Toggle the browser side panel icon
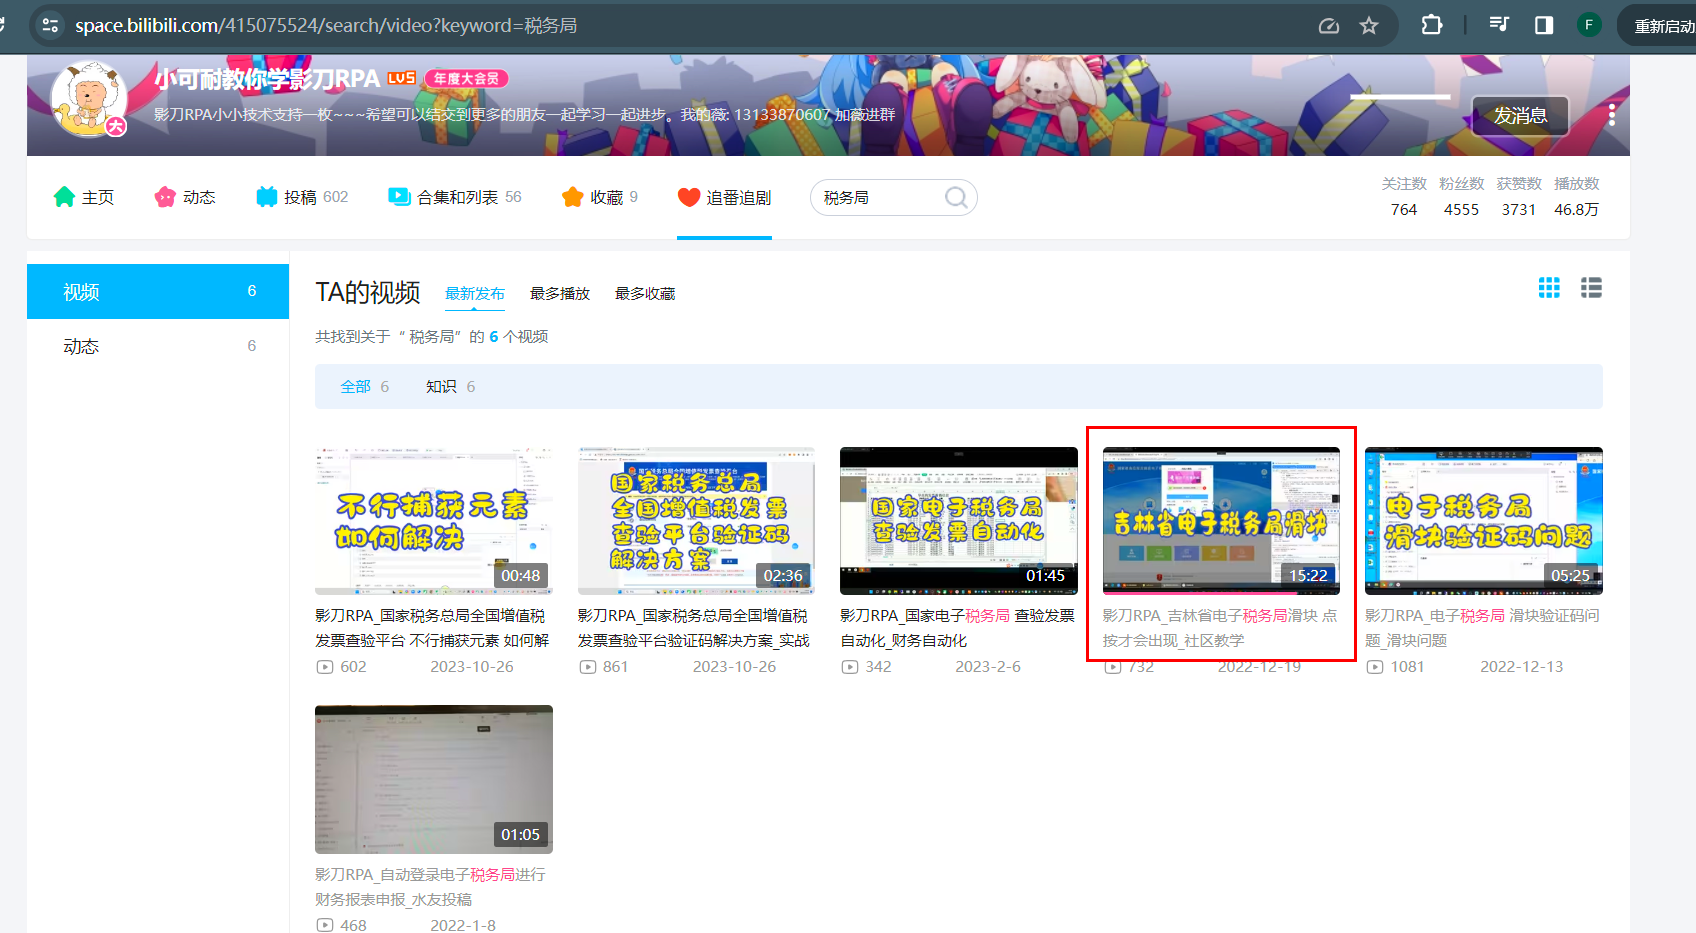The image size is (1696, 933). [1544, 25]
